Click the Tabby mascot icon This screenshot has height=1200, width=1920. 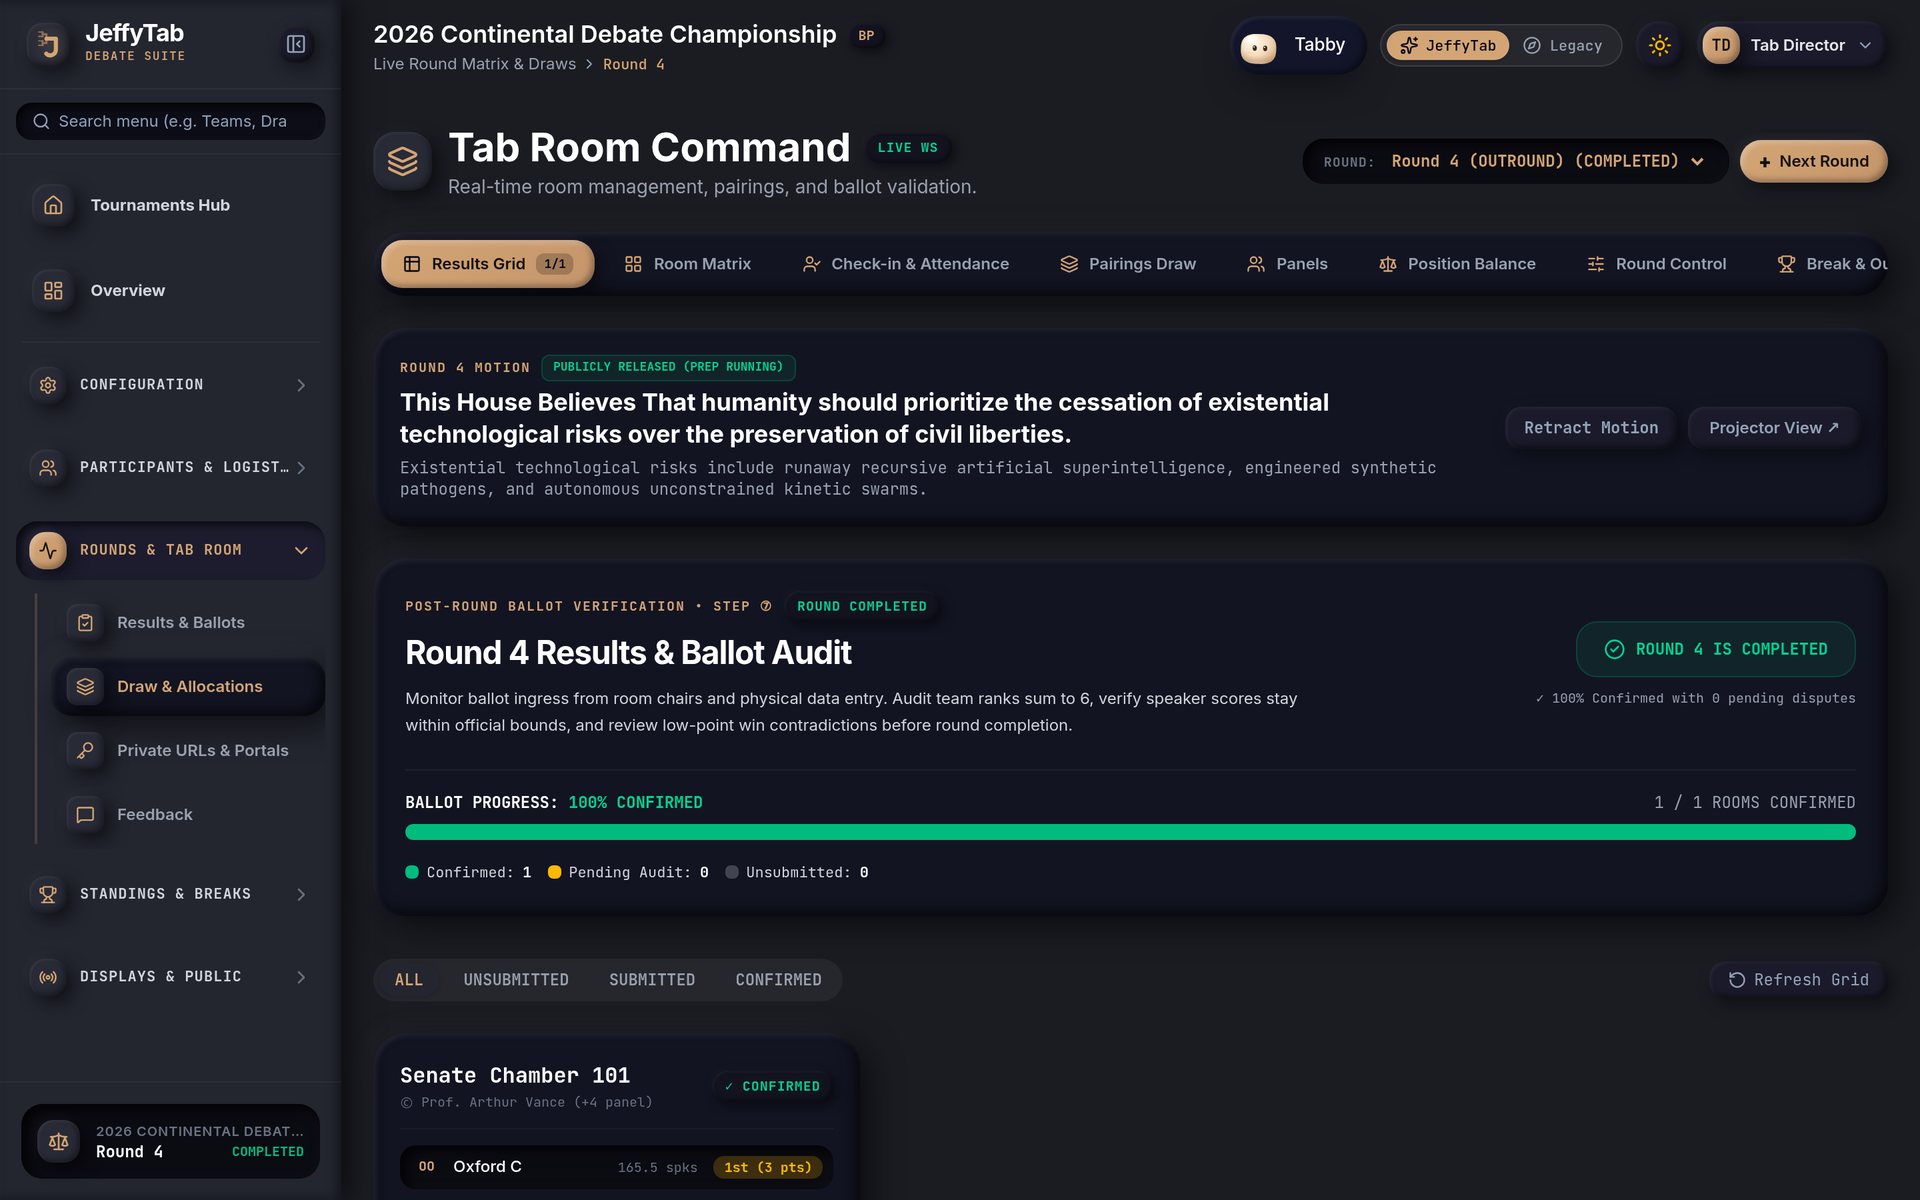coord(1258,46)
